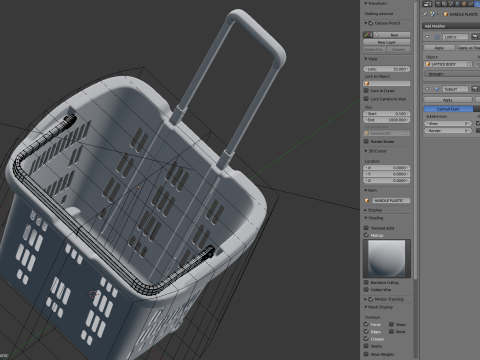The image size is (480, 360).
Task: Click the pin icon in properties header
Action: 425,14
